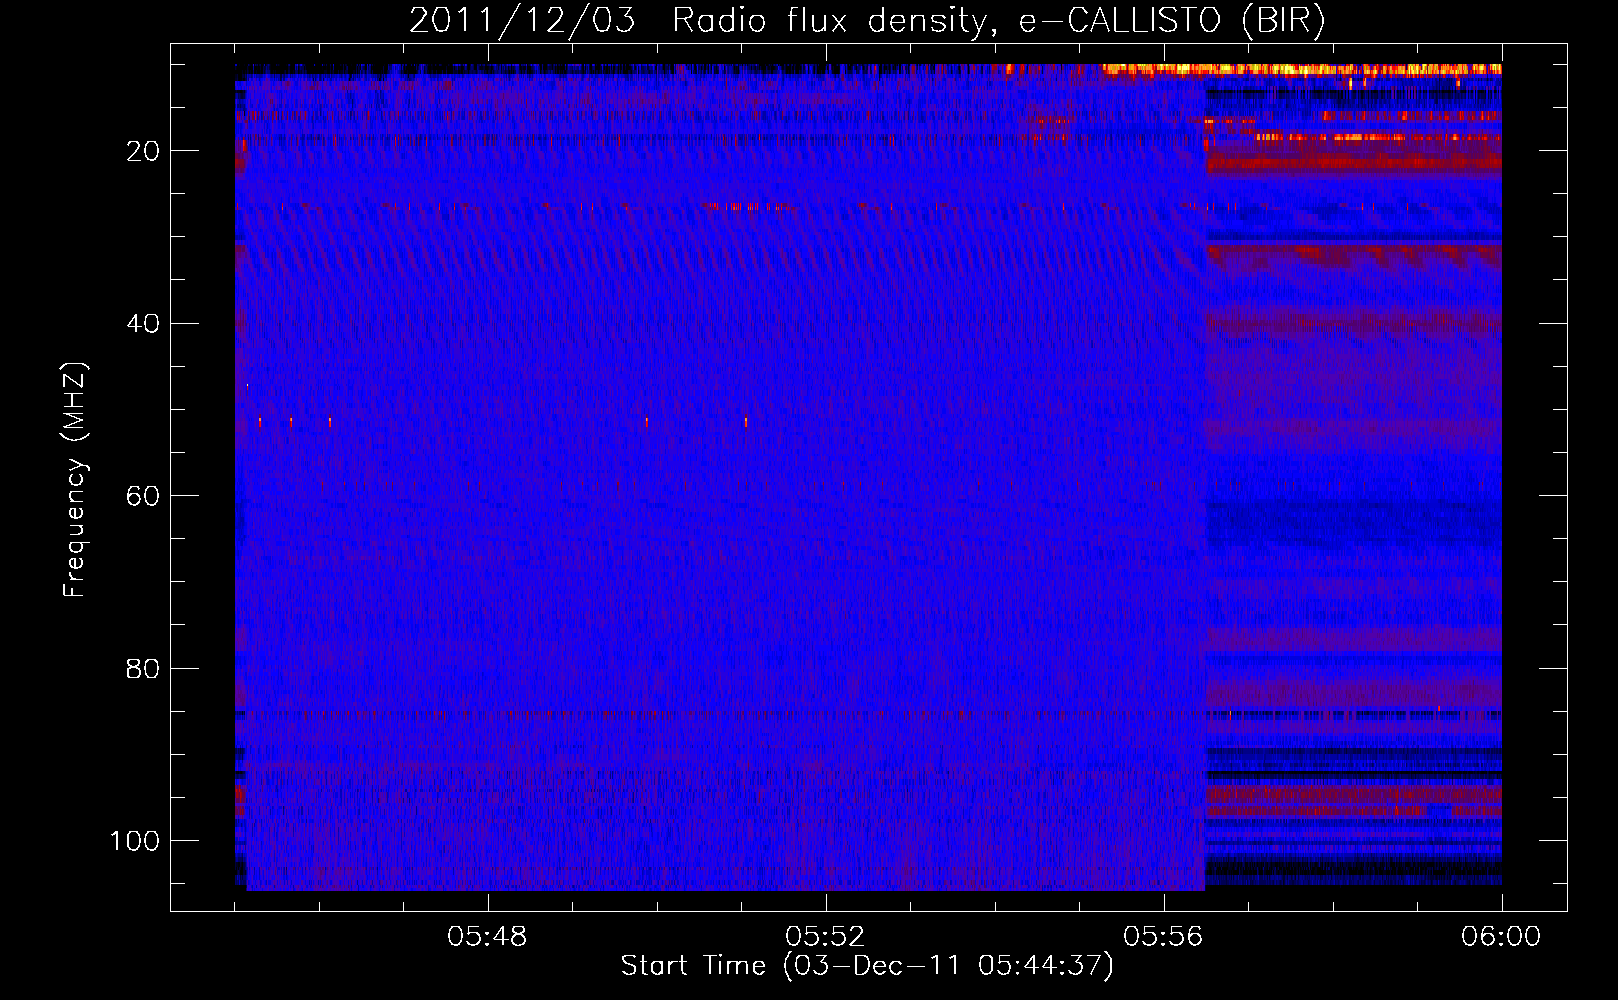Click the "Frequency (MHZ)" axis label
The width and height of the screenshot is (1618, 1000).
coord(76,479)
